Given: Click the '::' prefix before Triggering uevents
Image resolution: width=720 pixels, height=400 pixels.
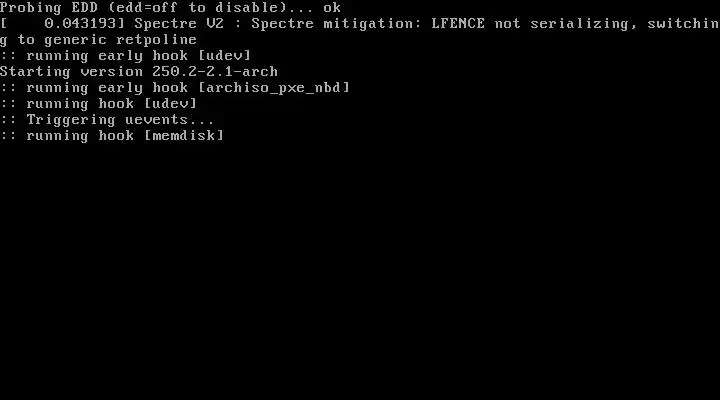Looking at the screenshot, I should [8, 120].
